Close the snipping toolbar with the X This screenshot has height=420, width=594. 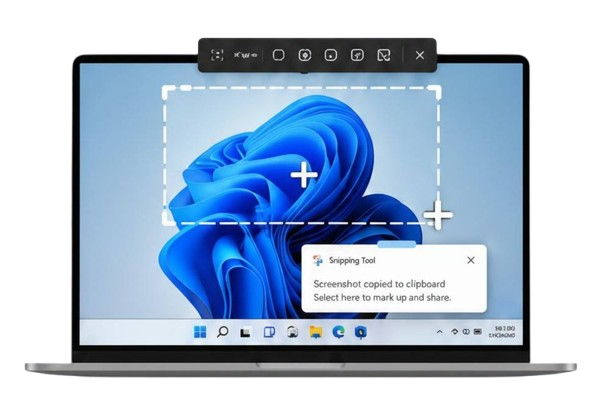pos(420,55)
